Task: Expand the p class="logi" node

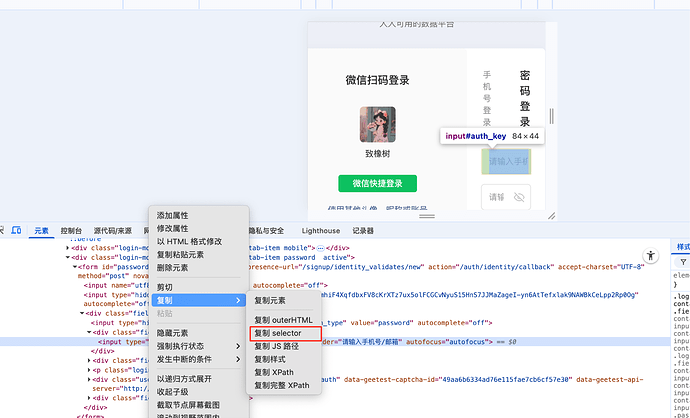Action: 89,370
